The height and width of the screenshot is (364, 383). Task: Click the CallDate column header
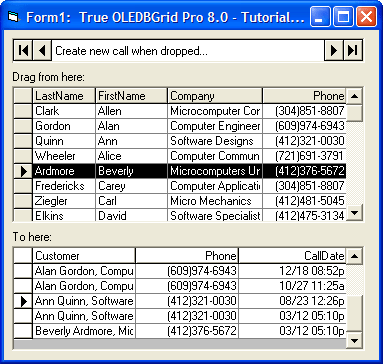click(292, 256)
